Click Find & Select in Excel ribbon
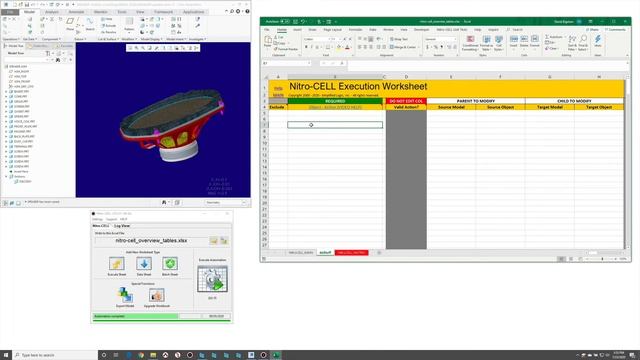The width and height of the screenshot is (640, 360). (583, 43)
